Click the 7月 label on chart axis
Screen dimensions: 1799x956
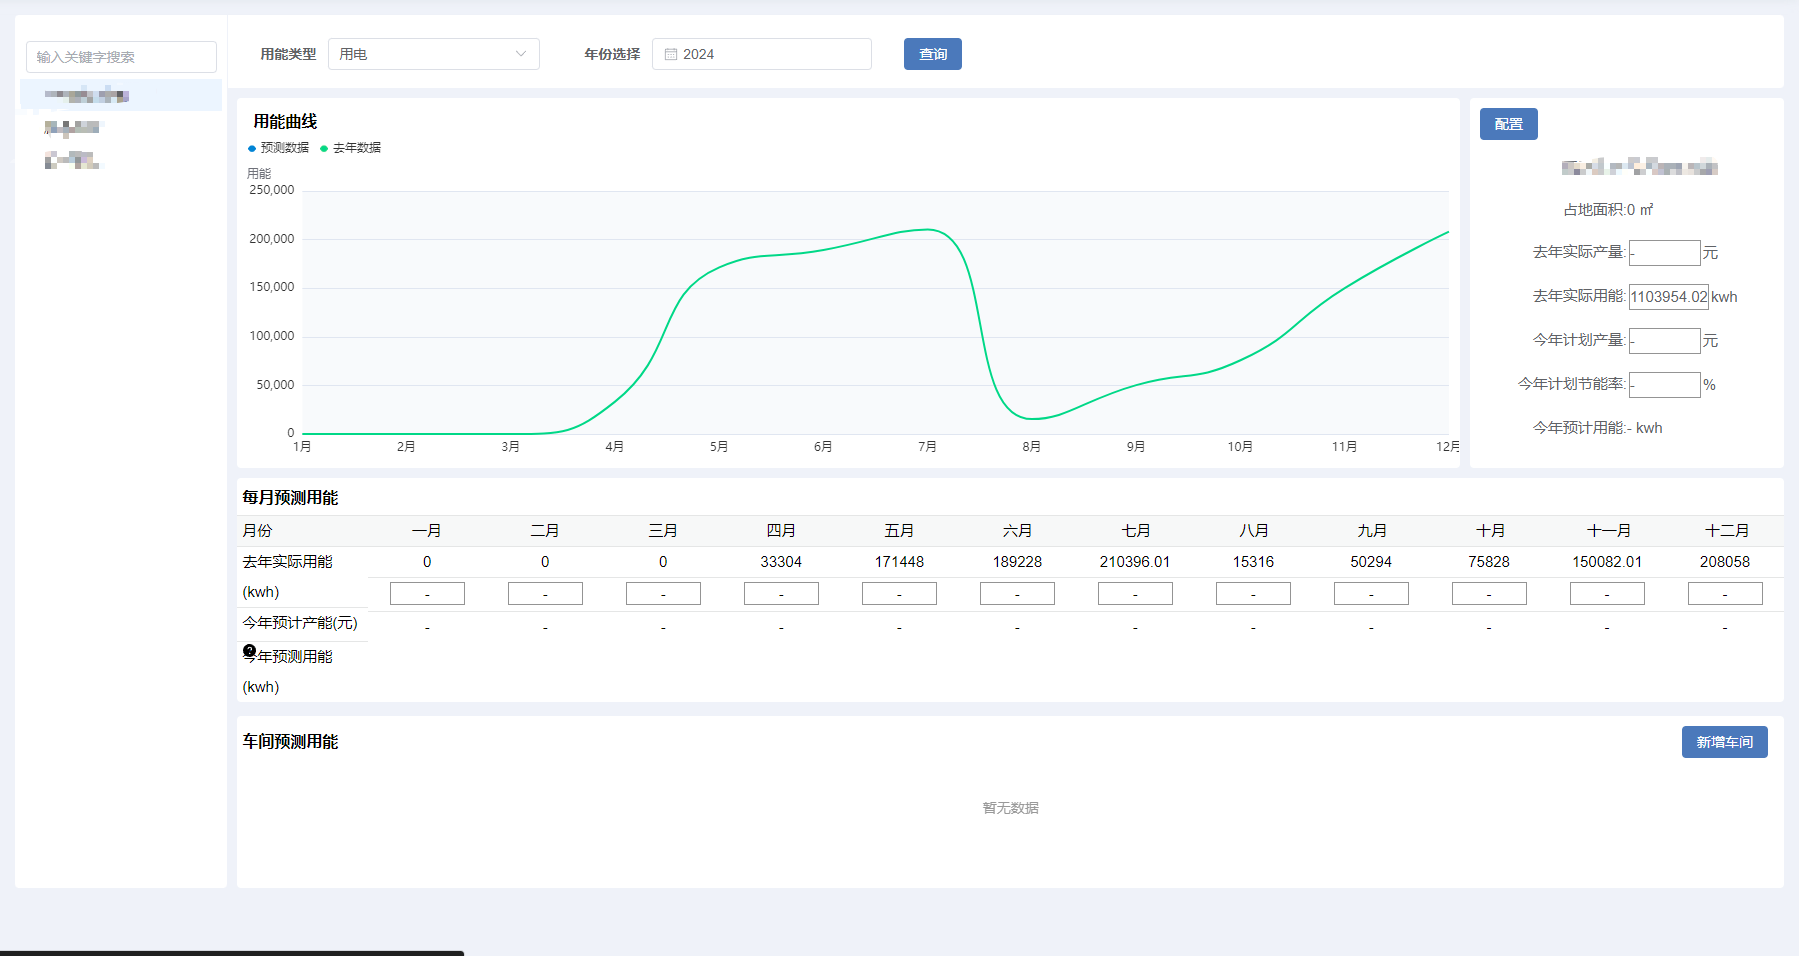pyautogui.click(x=927, y=447)
